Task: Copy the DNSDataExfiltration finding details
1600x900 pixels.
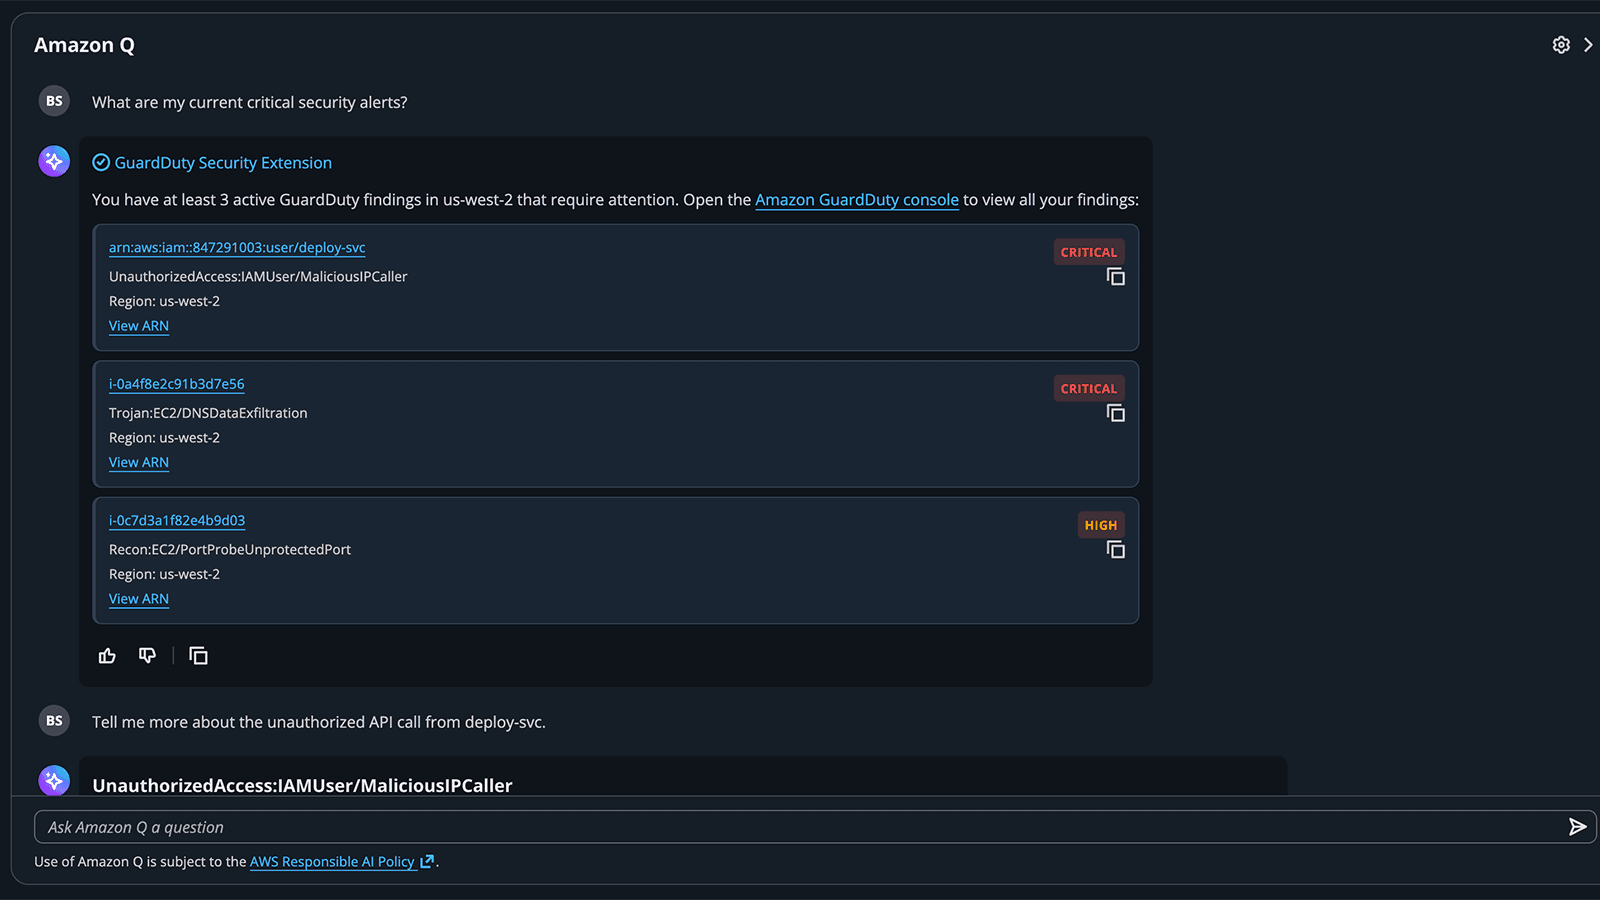Action: [1116, 413]
